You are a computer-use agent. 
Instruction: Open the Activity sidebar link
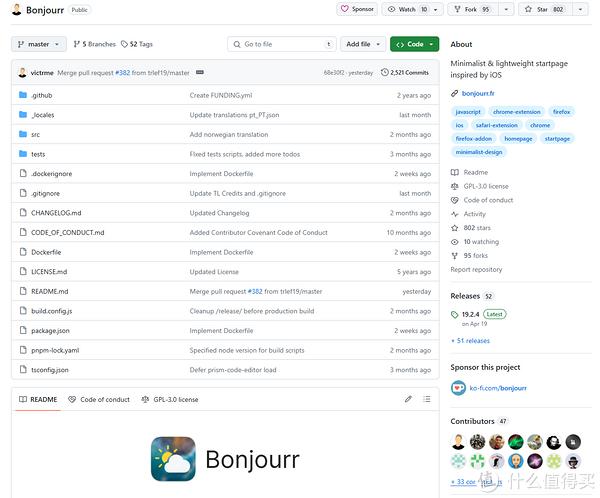(468, 214)
